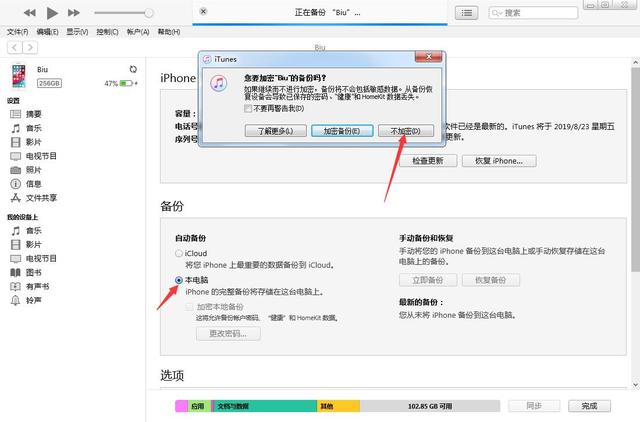Select 电视节目 under 我的设备上
The height and width of the screenshot is (422, 640).
coord(41,258)
